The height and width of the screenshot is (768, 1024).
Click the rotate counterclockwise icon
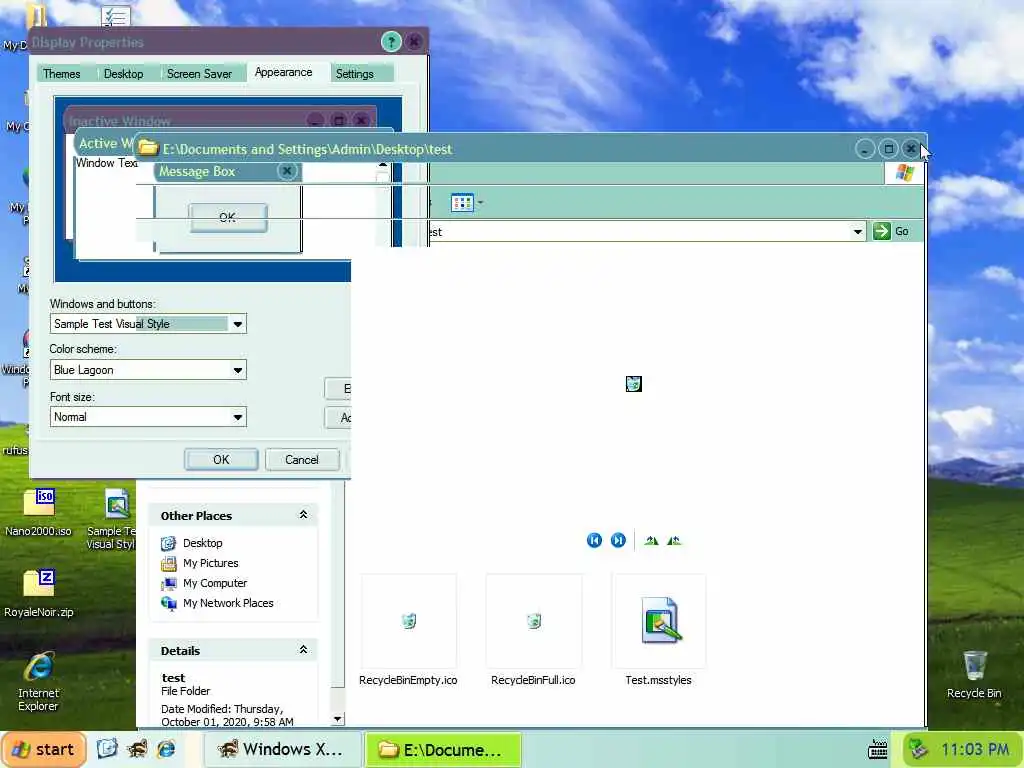674,540
